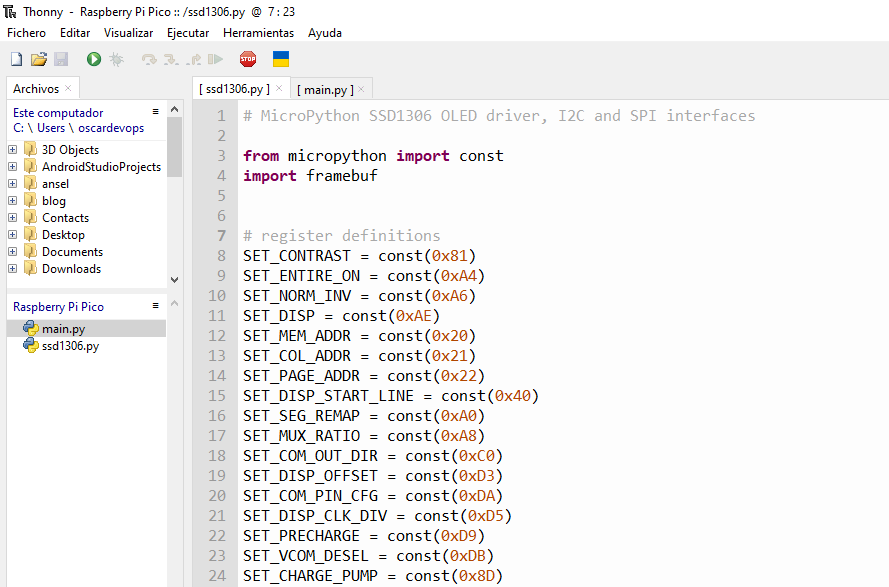Click line number 7 in gutter
This screenshot has width=889, height=587.
tap(221, 235)
